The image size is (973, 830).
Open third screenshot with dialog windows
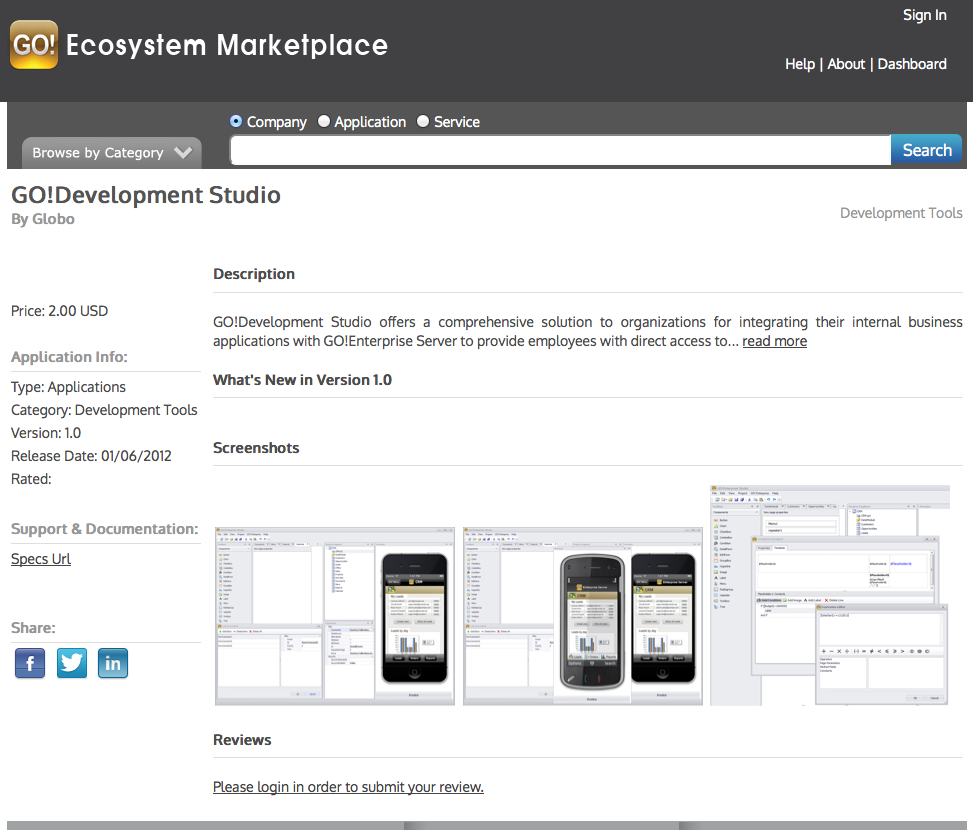click(830, 596)
